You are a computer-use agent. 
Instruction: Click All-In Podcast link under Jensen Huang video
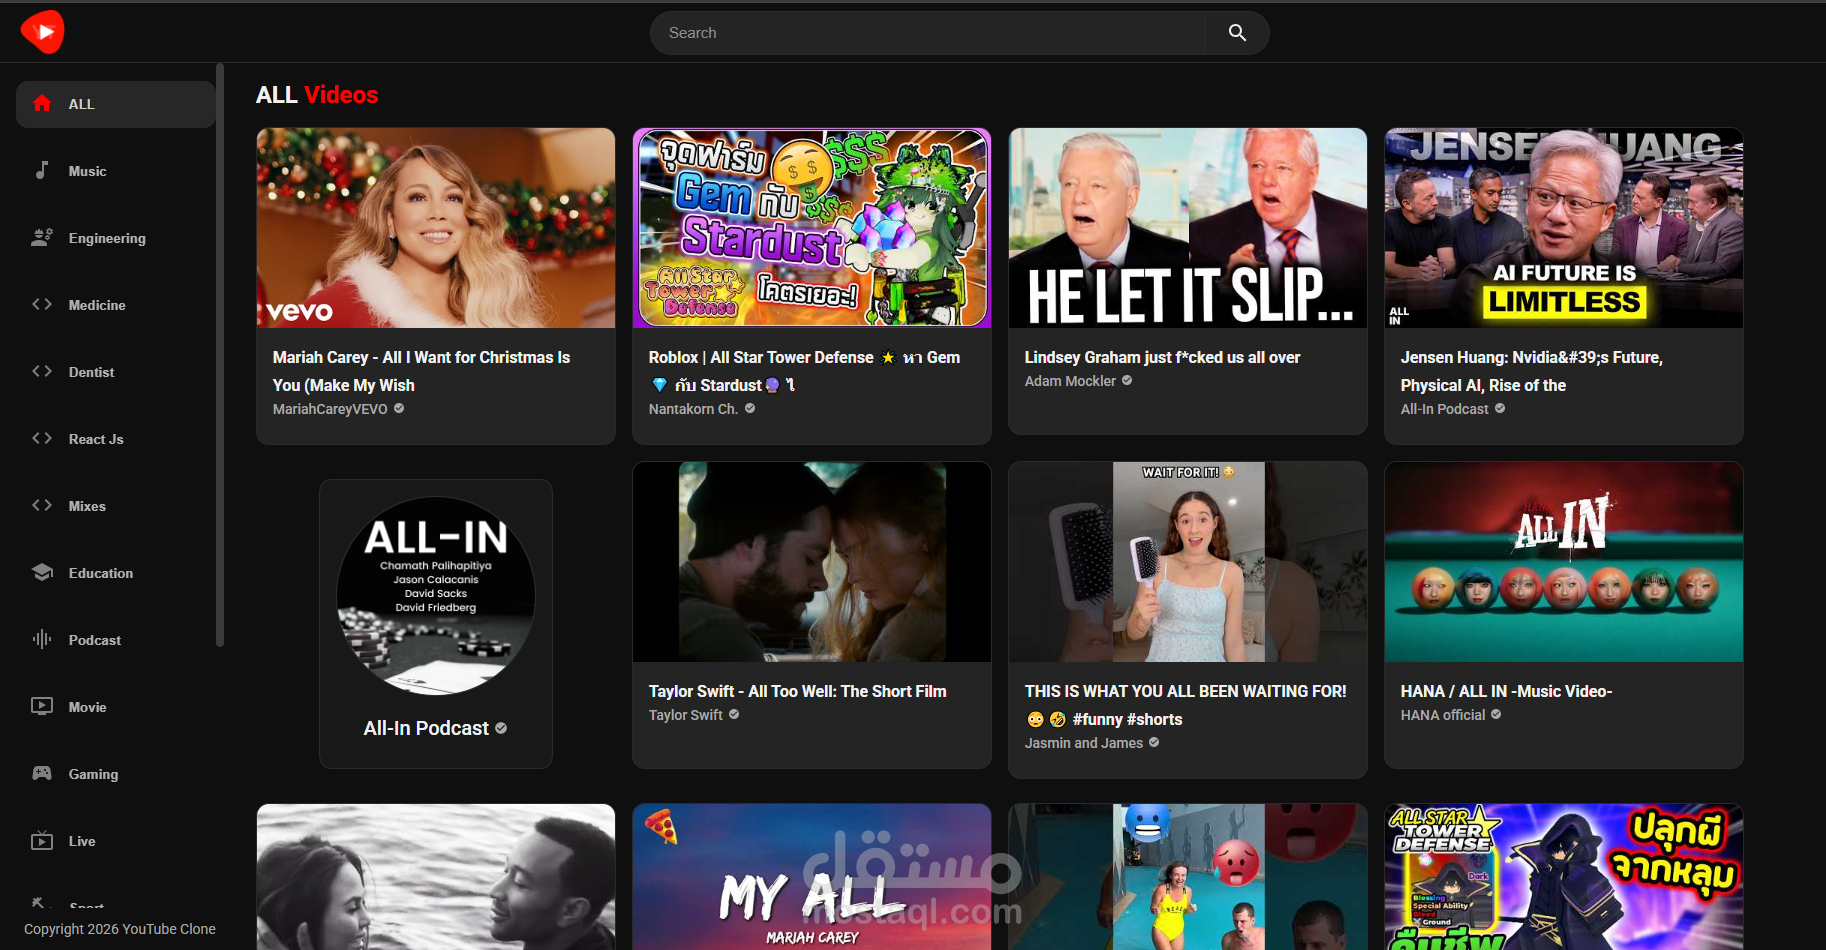pyautogui.click(x=1445, y=409)
